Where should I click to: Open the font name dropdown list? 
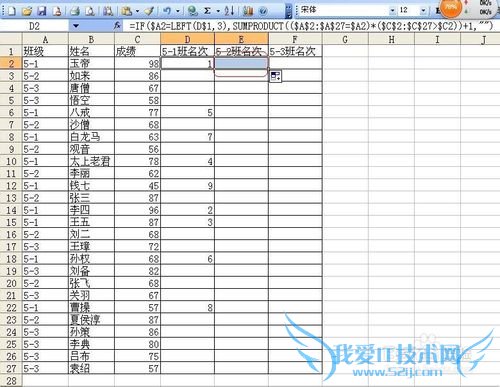click(x=393, y=10)
